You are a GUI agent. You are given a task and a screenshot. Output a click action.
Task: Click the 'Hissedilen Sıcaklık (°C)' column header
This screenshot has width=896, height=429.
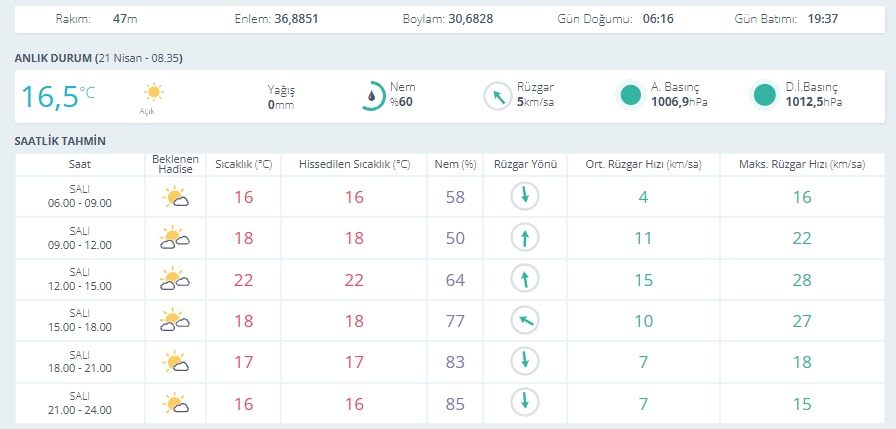point(354,164)
